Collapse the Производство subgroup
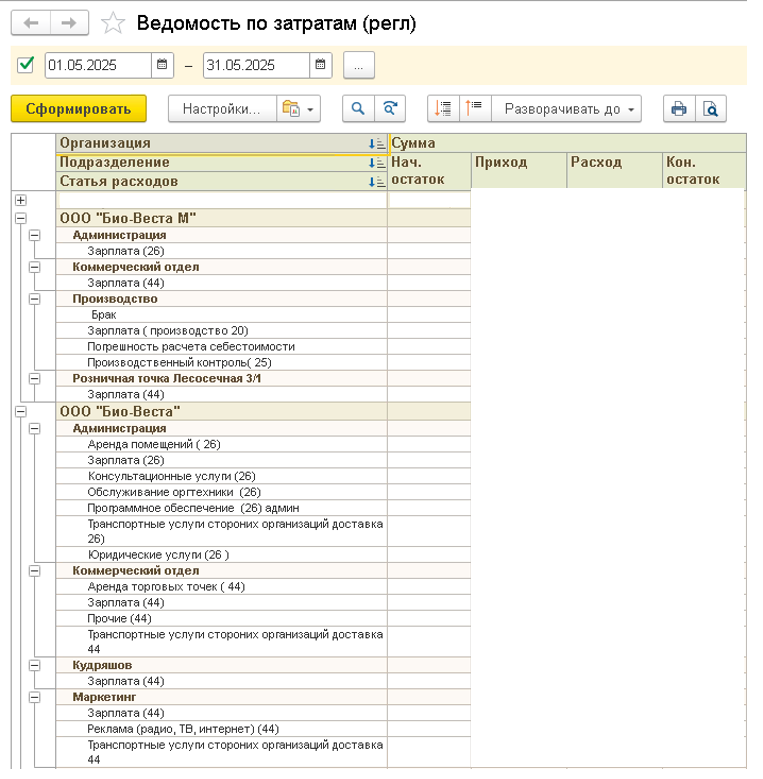763x779 pixels. point(35,298)
